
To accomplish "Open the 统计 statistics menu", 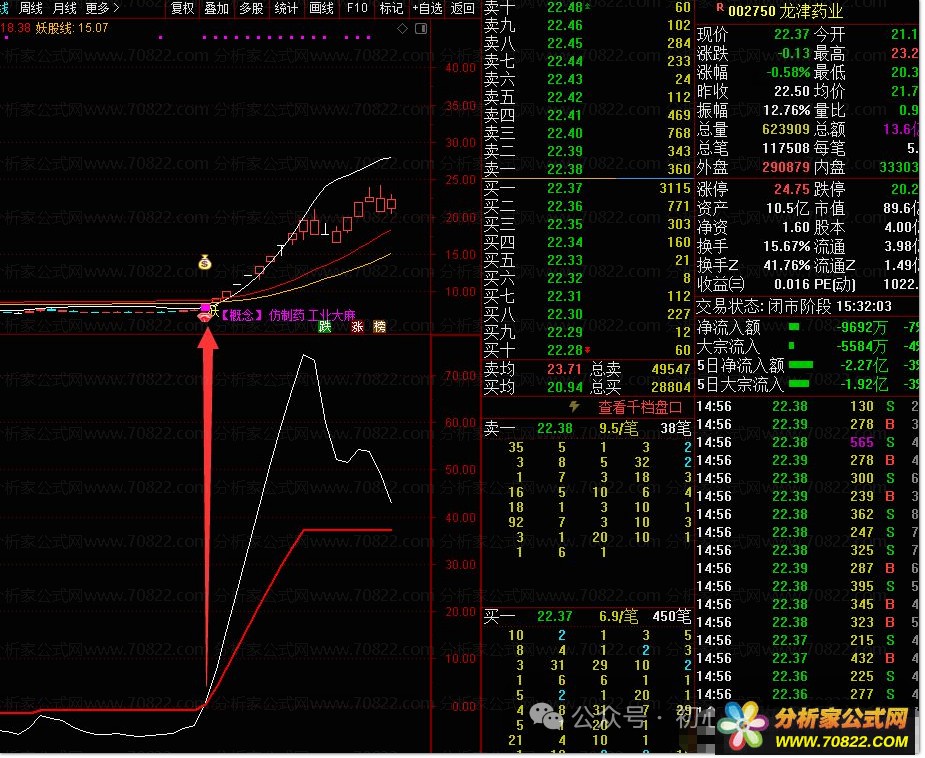I will point(286,8).
